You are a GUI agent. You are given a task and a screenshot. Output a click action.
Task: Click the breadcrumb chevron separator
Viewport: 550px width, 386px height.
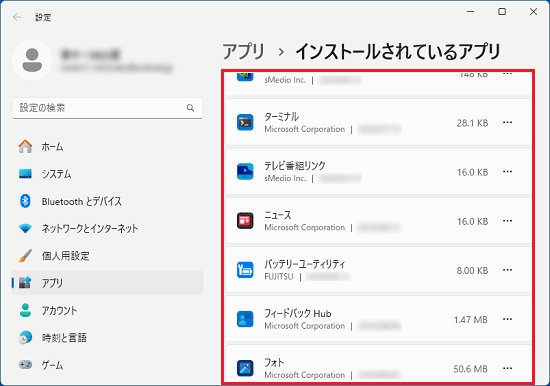click(x=281, y=52)
